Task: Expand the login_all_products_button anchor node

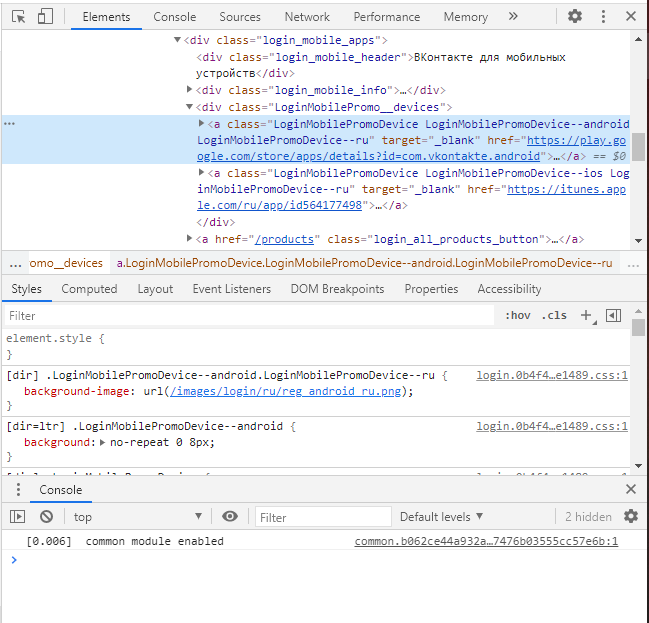Action: (x=189, y=238)
